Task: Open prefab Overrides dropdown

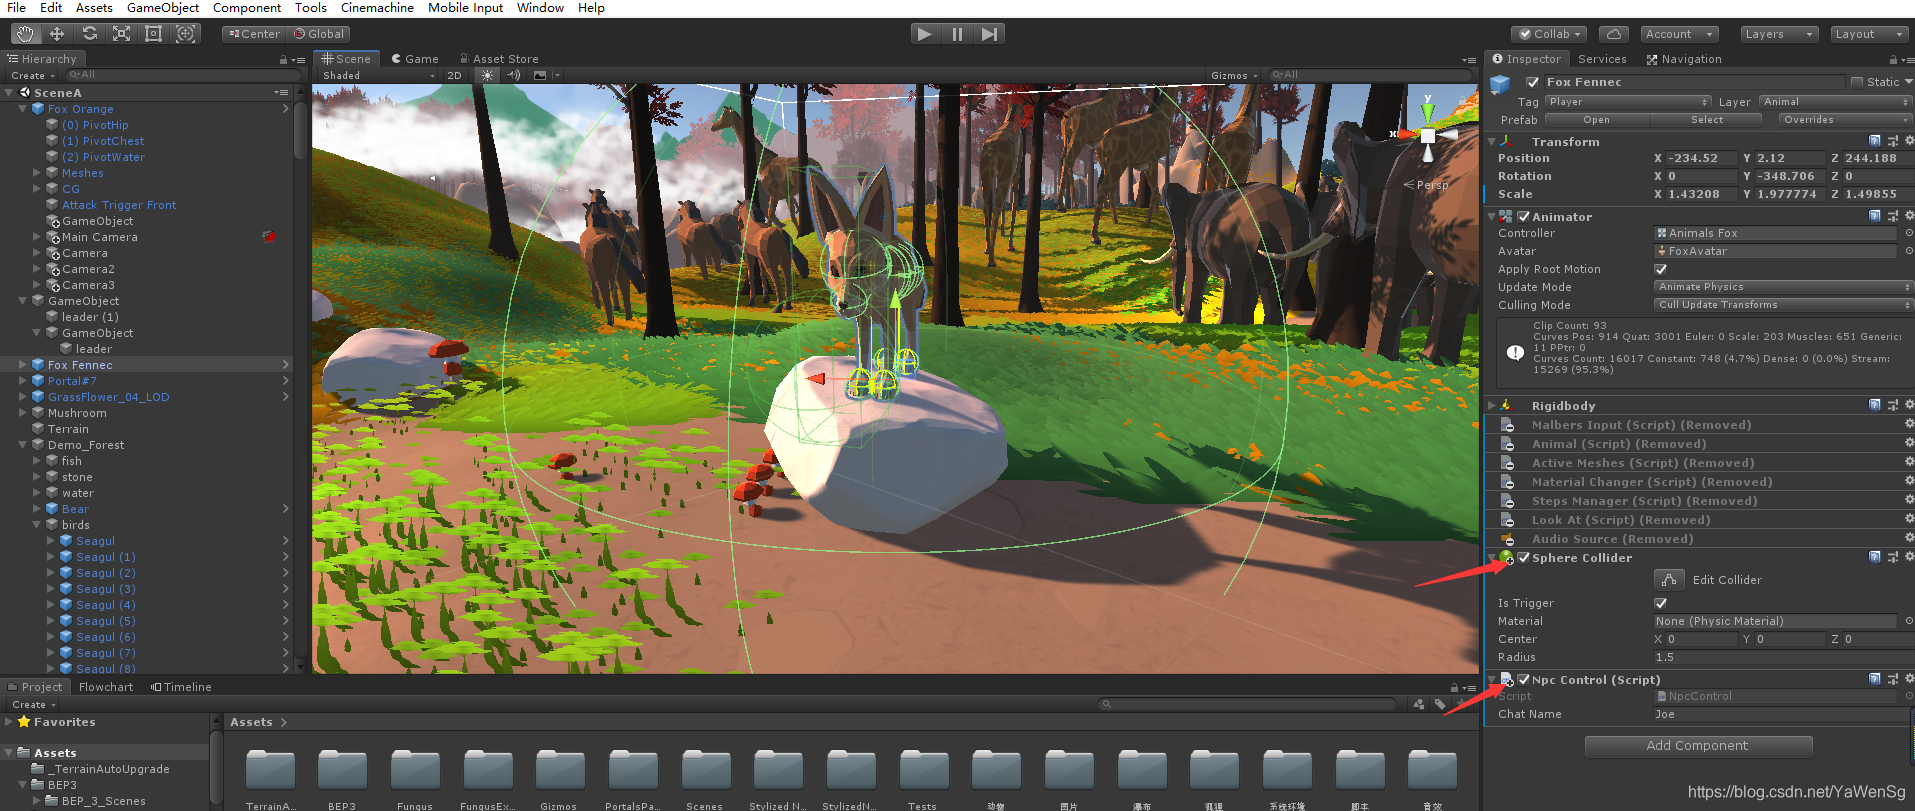Action: tap(1845, 120)
